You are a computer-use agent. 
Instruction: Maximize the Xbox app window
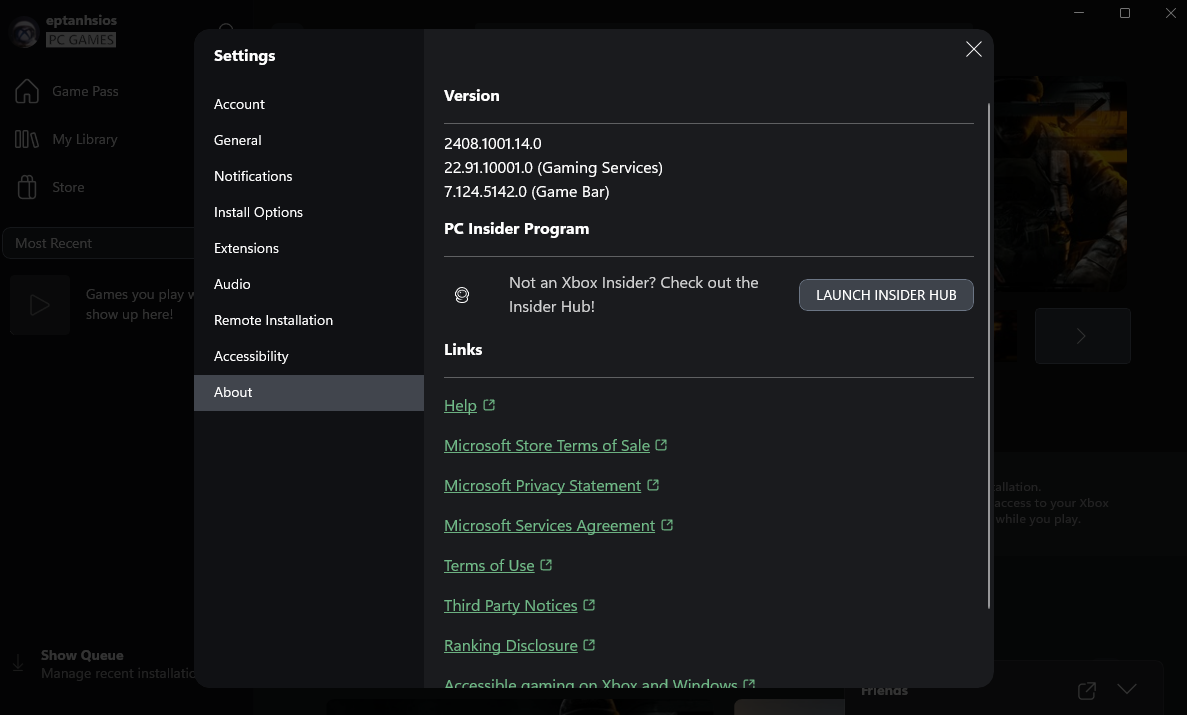(x=1125, y=13)
